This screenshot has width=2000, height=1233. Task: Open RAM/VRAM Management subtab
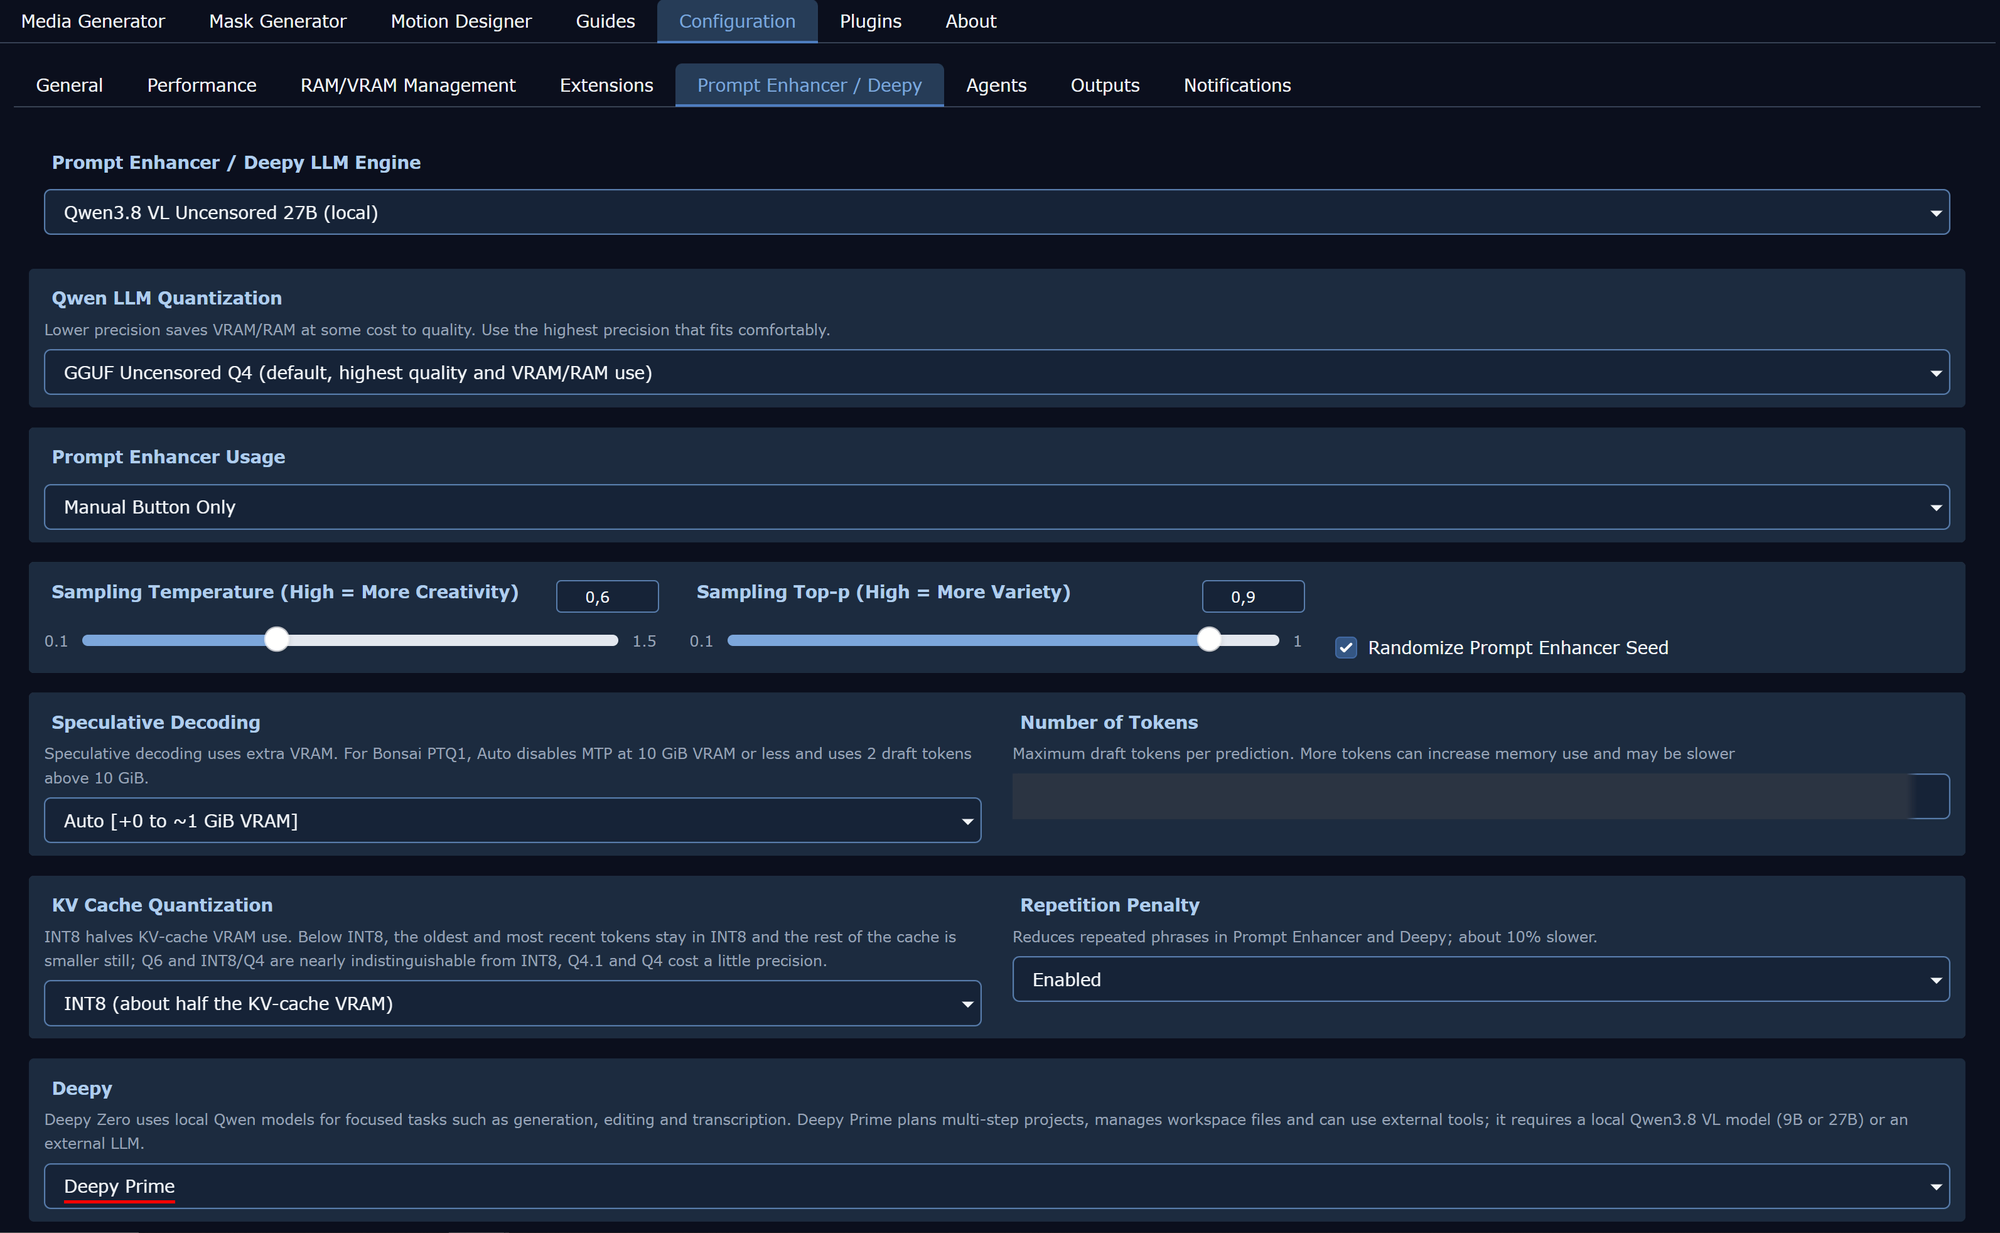(x=408, y=85)
